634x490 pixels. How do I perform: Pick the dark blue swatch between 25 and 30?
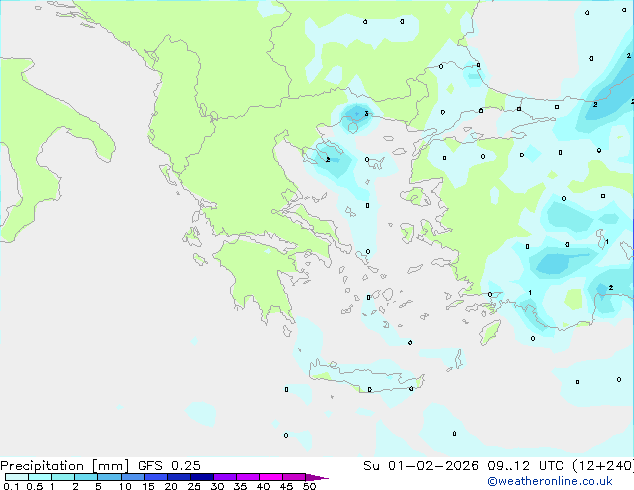pos(201,477)
